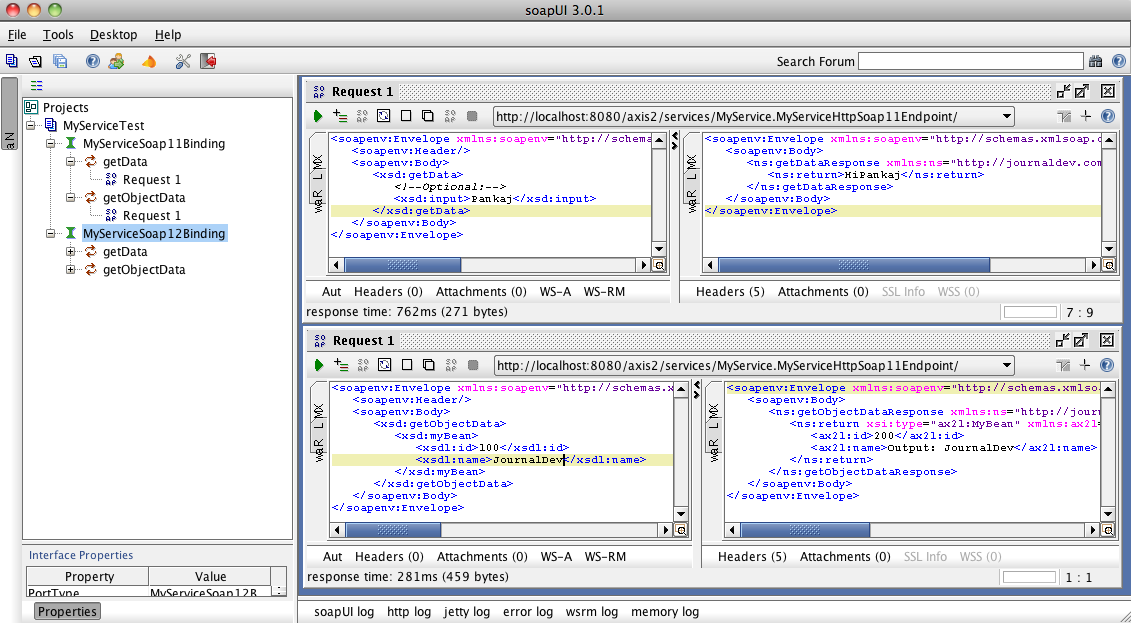Screen dimensions: 1131x623
Task: Open the jetty log tab
Action: pos(467,611)
